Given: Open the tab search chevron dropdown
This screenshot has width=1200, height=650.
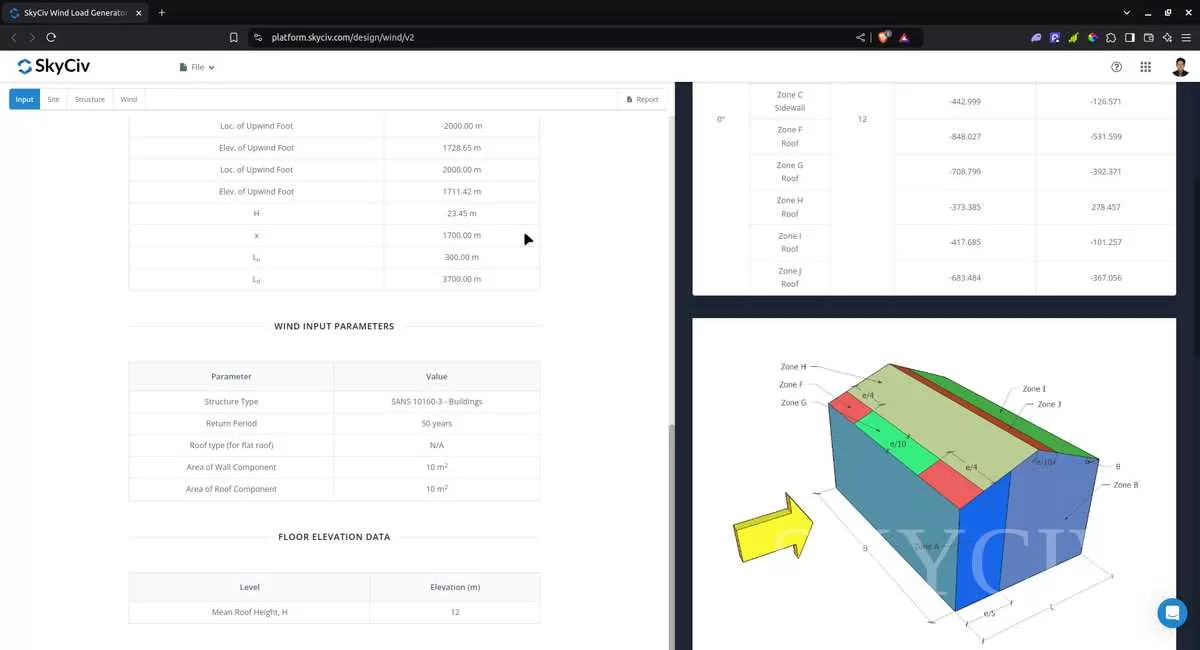Looking at the screenshot, I should point(1127,12).
